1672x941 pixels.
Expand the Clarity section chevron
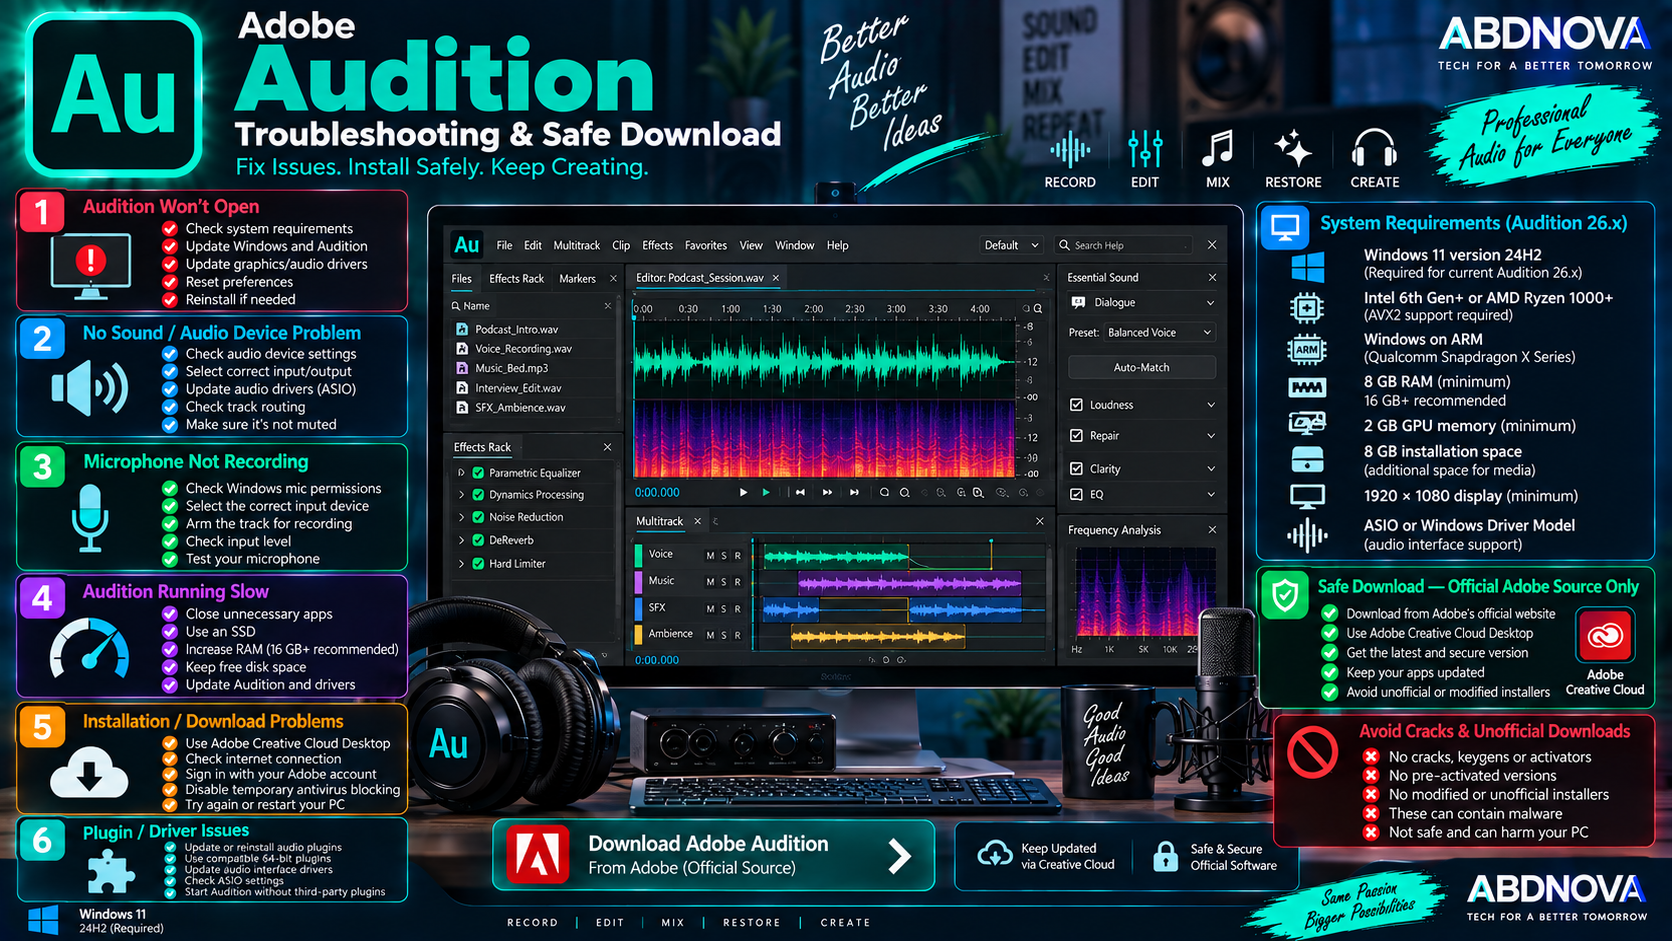pos(1211,468)
